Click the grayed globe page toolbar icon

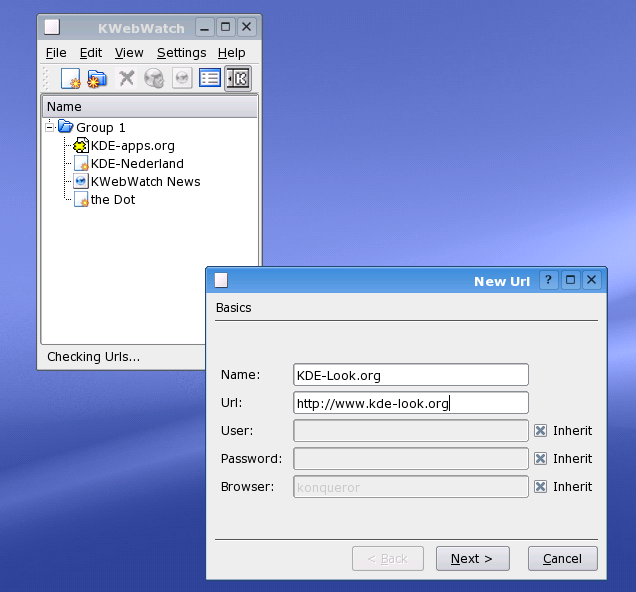tap(182, 78)
